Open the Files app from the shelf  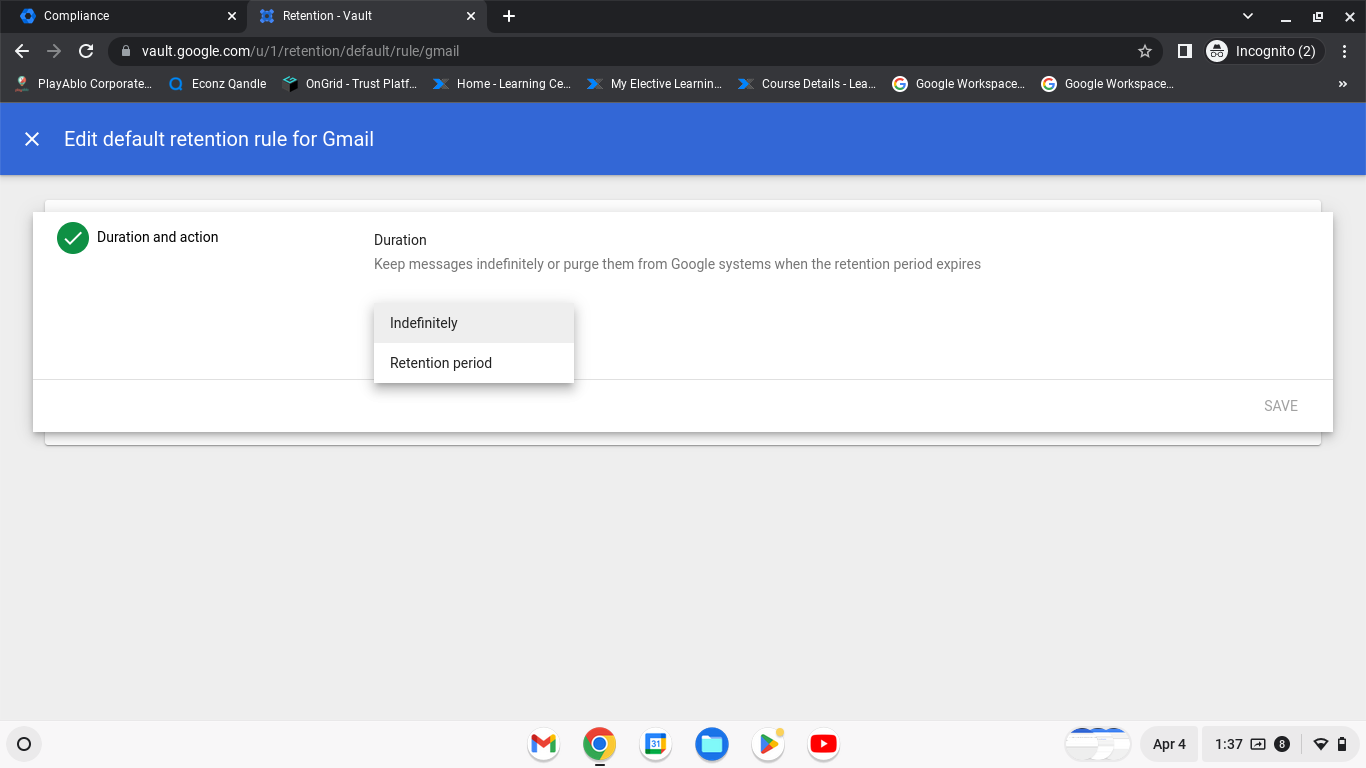pyautogui.click(x=711, y=744)
